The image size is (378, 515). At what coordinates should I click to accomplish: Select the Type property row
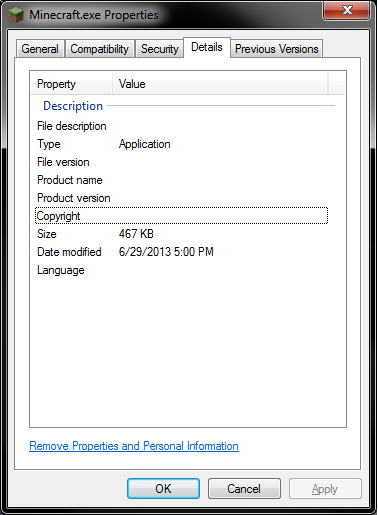(182, 144)
